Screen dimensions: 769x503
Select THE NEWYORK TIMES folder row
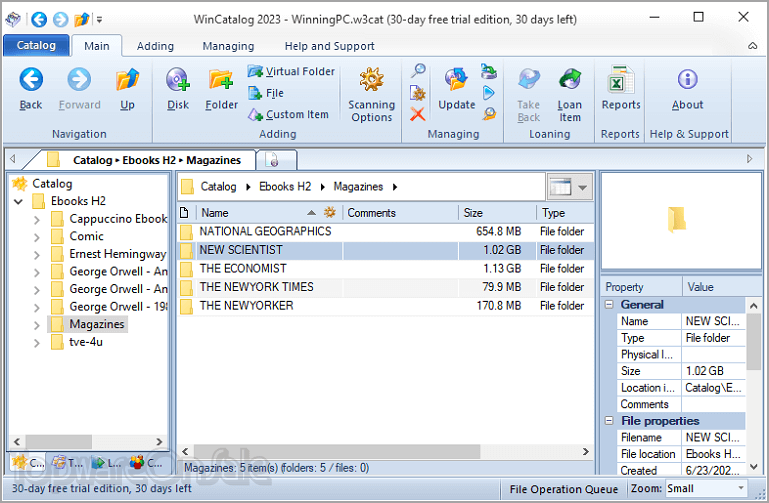click(x=385, y=287)
